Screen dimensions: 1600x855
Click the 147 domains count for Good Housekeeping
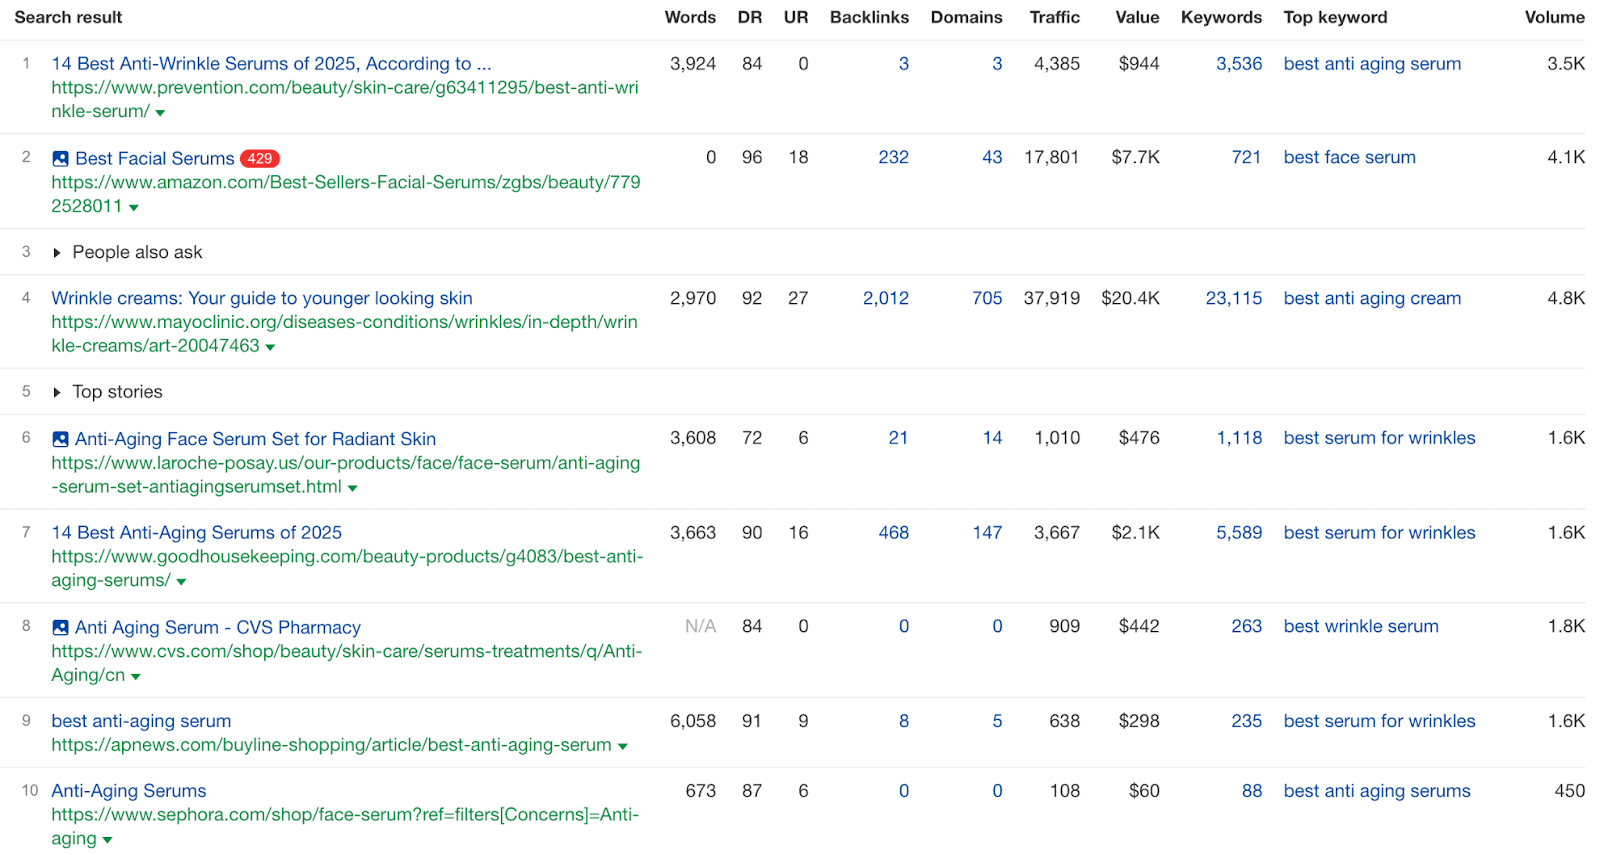[x=986, y=533]
